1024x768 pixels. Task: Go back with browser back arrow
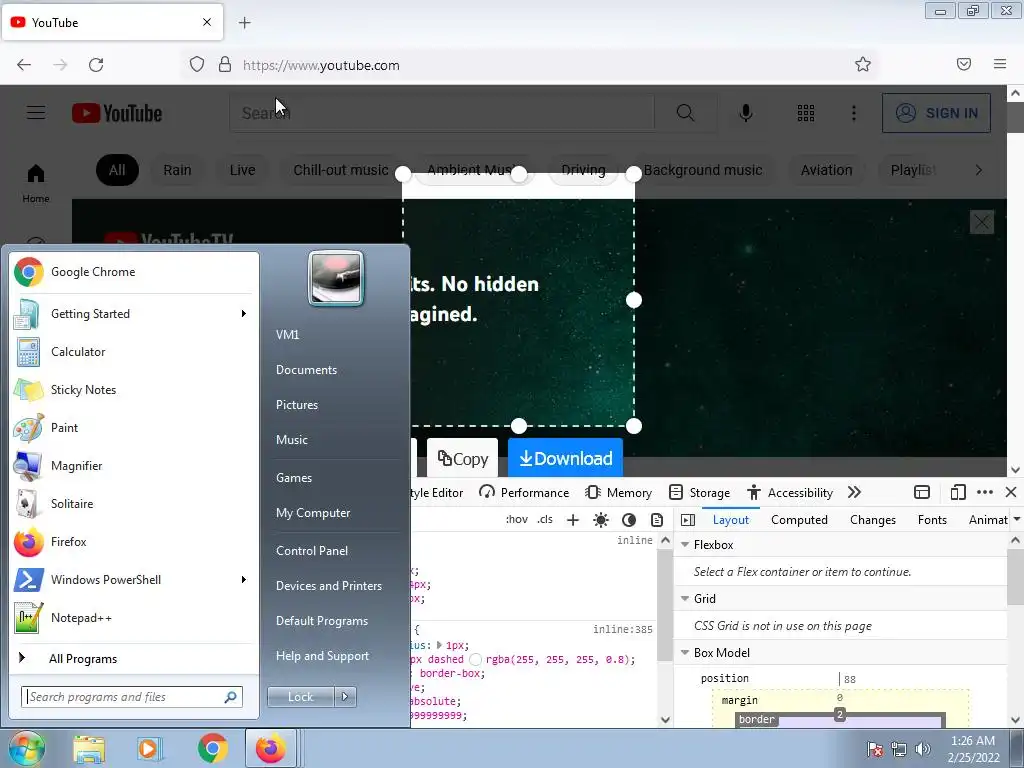tap(24, 65)
